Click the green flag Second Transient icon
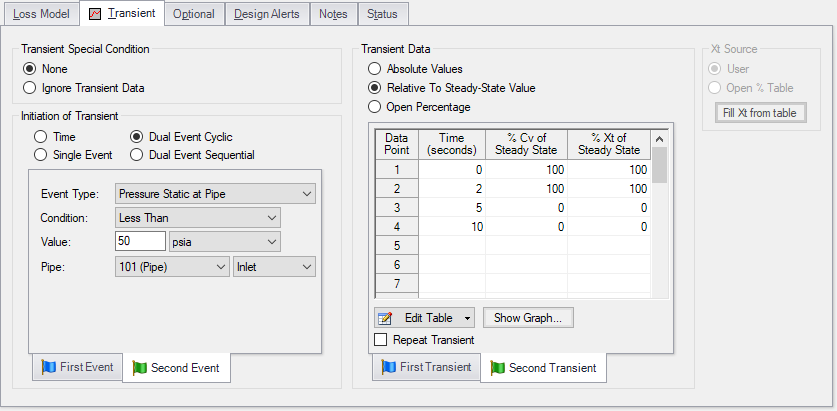 [498, 367]
